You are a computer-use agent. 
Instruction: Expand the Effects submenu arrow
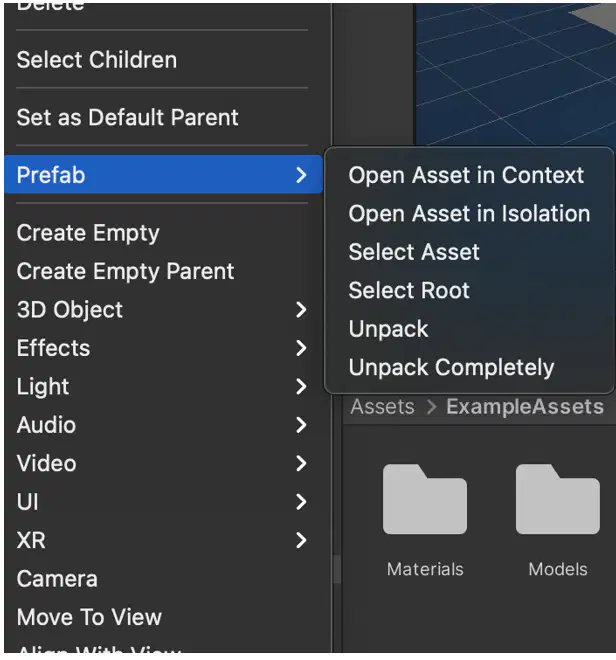tap(301, 348)
